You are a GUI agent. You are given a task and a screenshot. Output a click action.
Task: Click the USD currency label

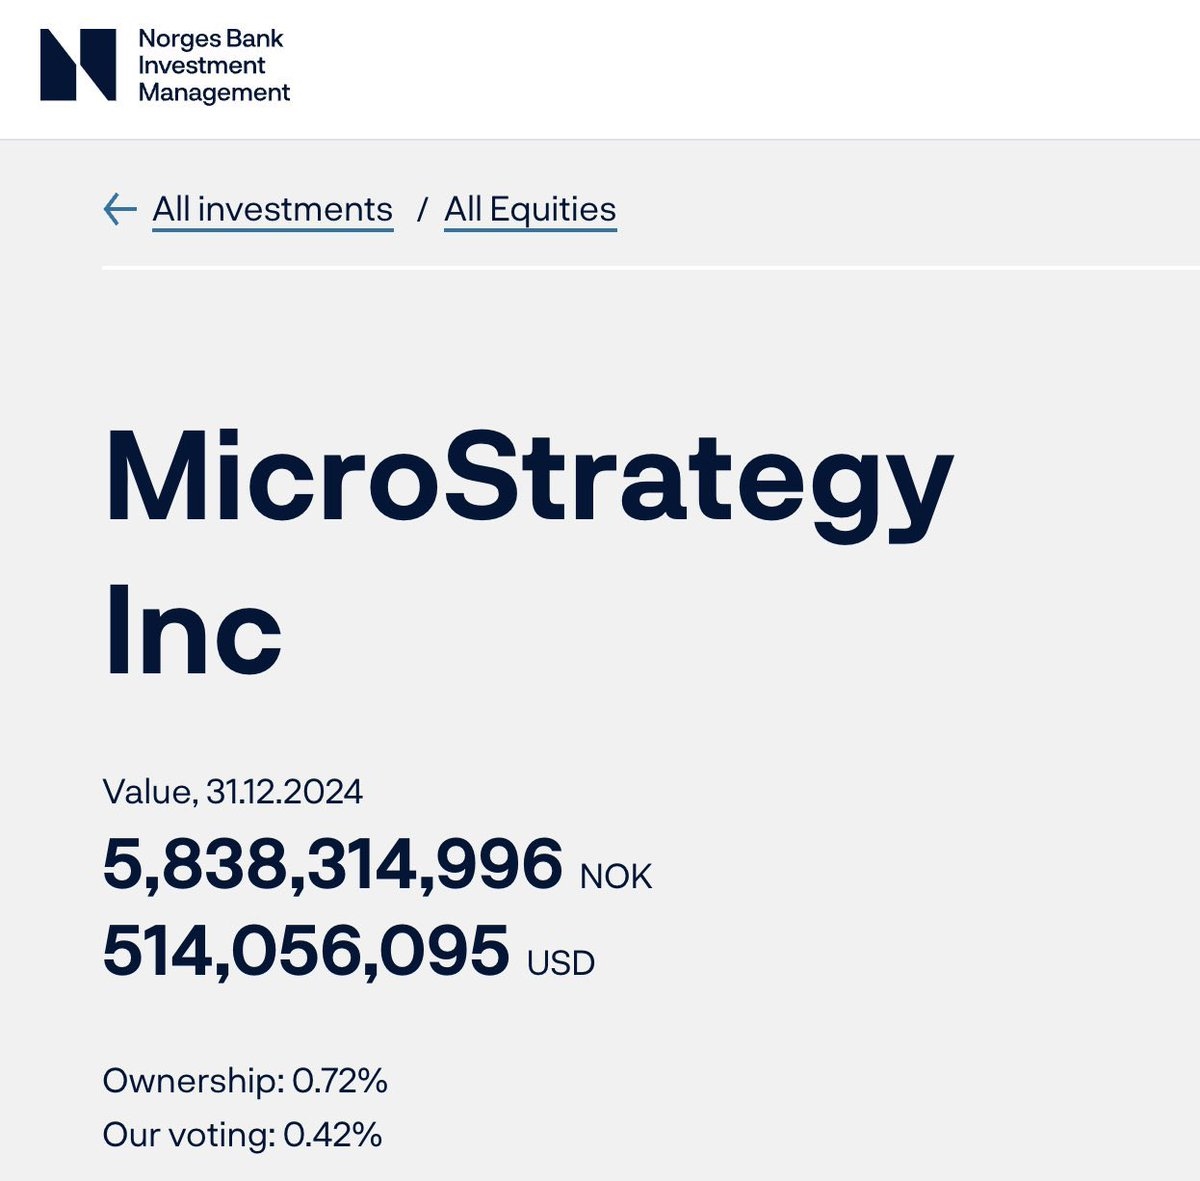click(x=561, y=963)
